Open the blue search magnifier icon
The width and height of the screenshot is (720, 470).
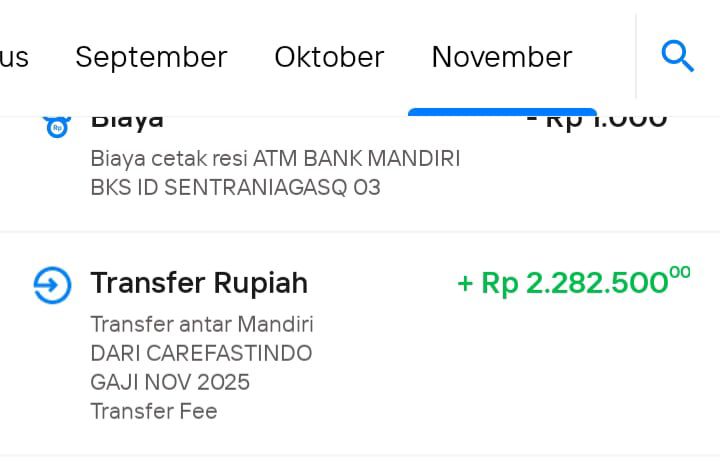point(677,57)
